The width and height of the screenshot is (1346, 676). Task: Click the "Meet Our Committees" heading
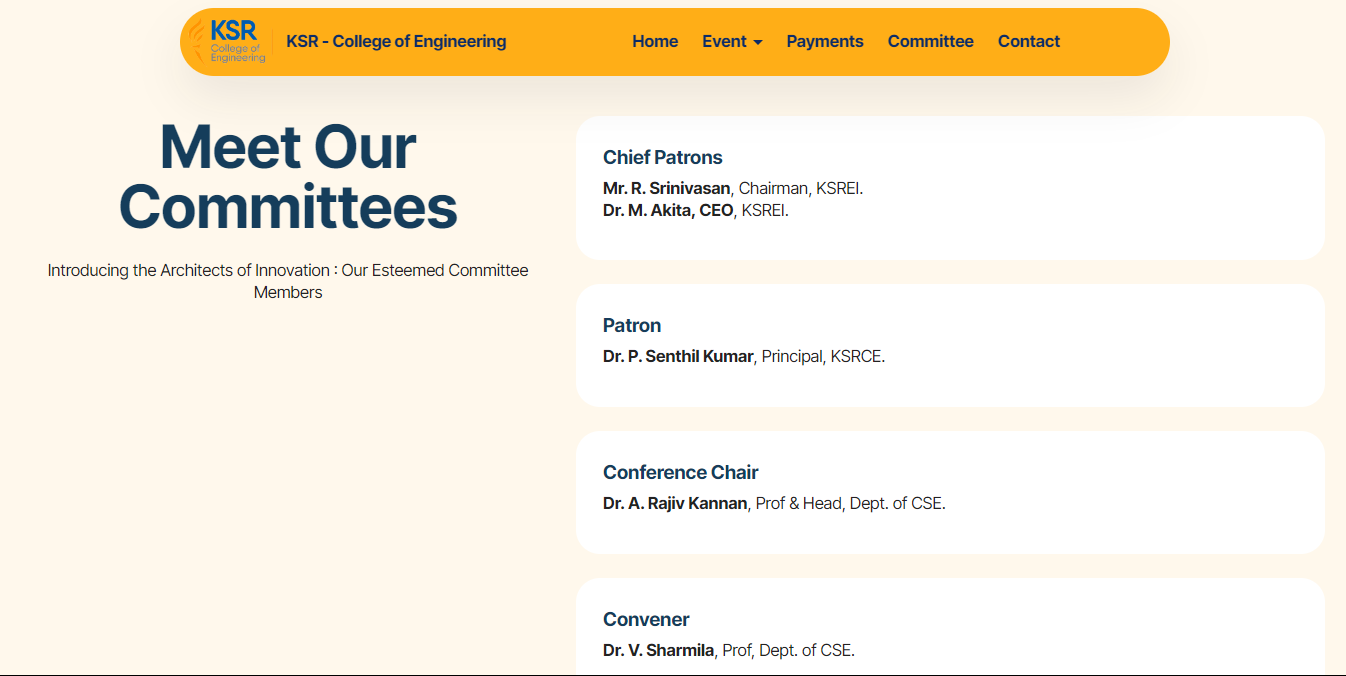pos(288,177)
